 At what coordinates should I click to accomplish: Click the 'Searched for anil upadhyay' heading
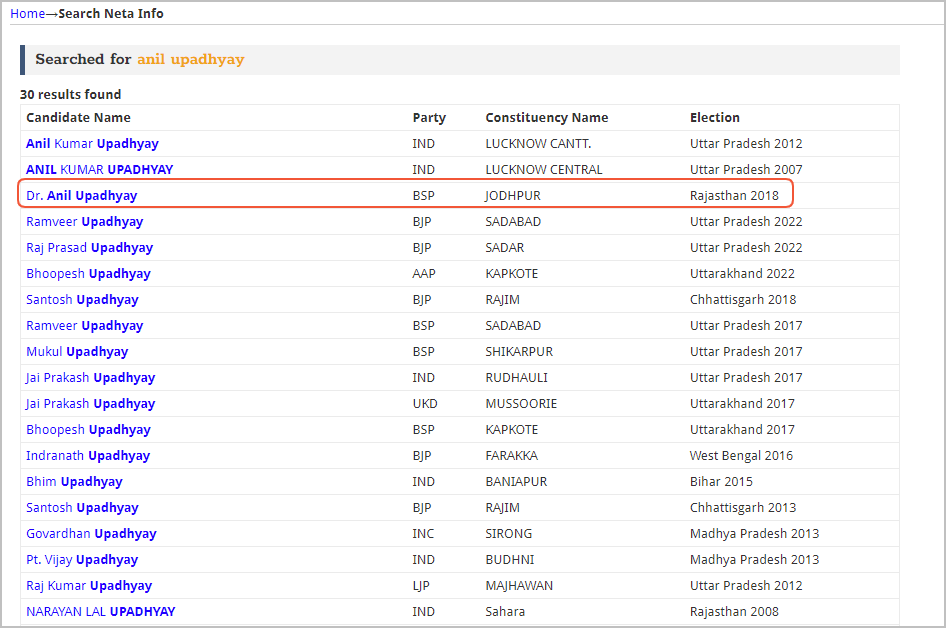(x=140, y=59)
